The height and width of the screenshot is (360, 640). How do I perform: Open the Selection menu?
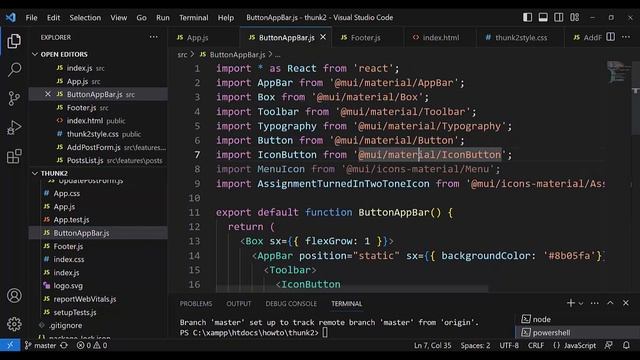(x=85, y=18)
